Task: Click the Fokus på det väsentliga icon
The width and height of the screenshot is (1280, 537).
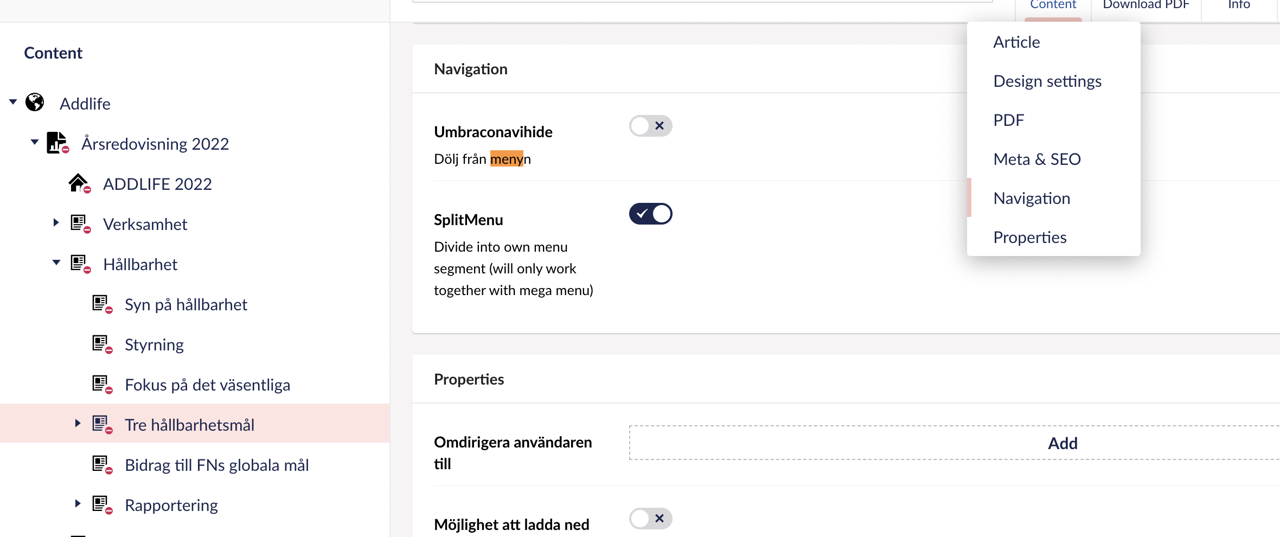Action: (x=102, y=384)
